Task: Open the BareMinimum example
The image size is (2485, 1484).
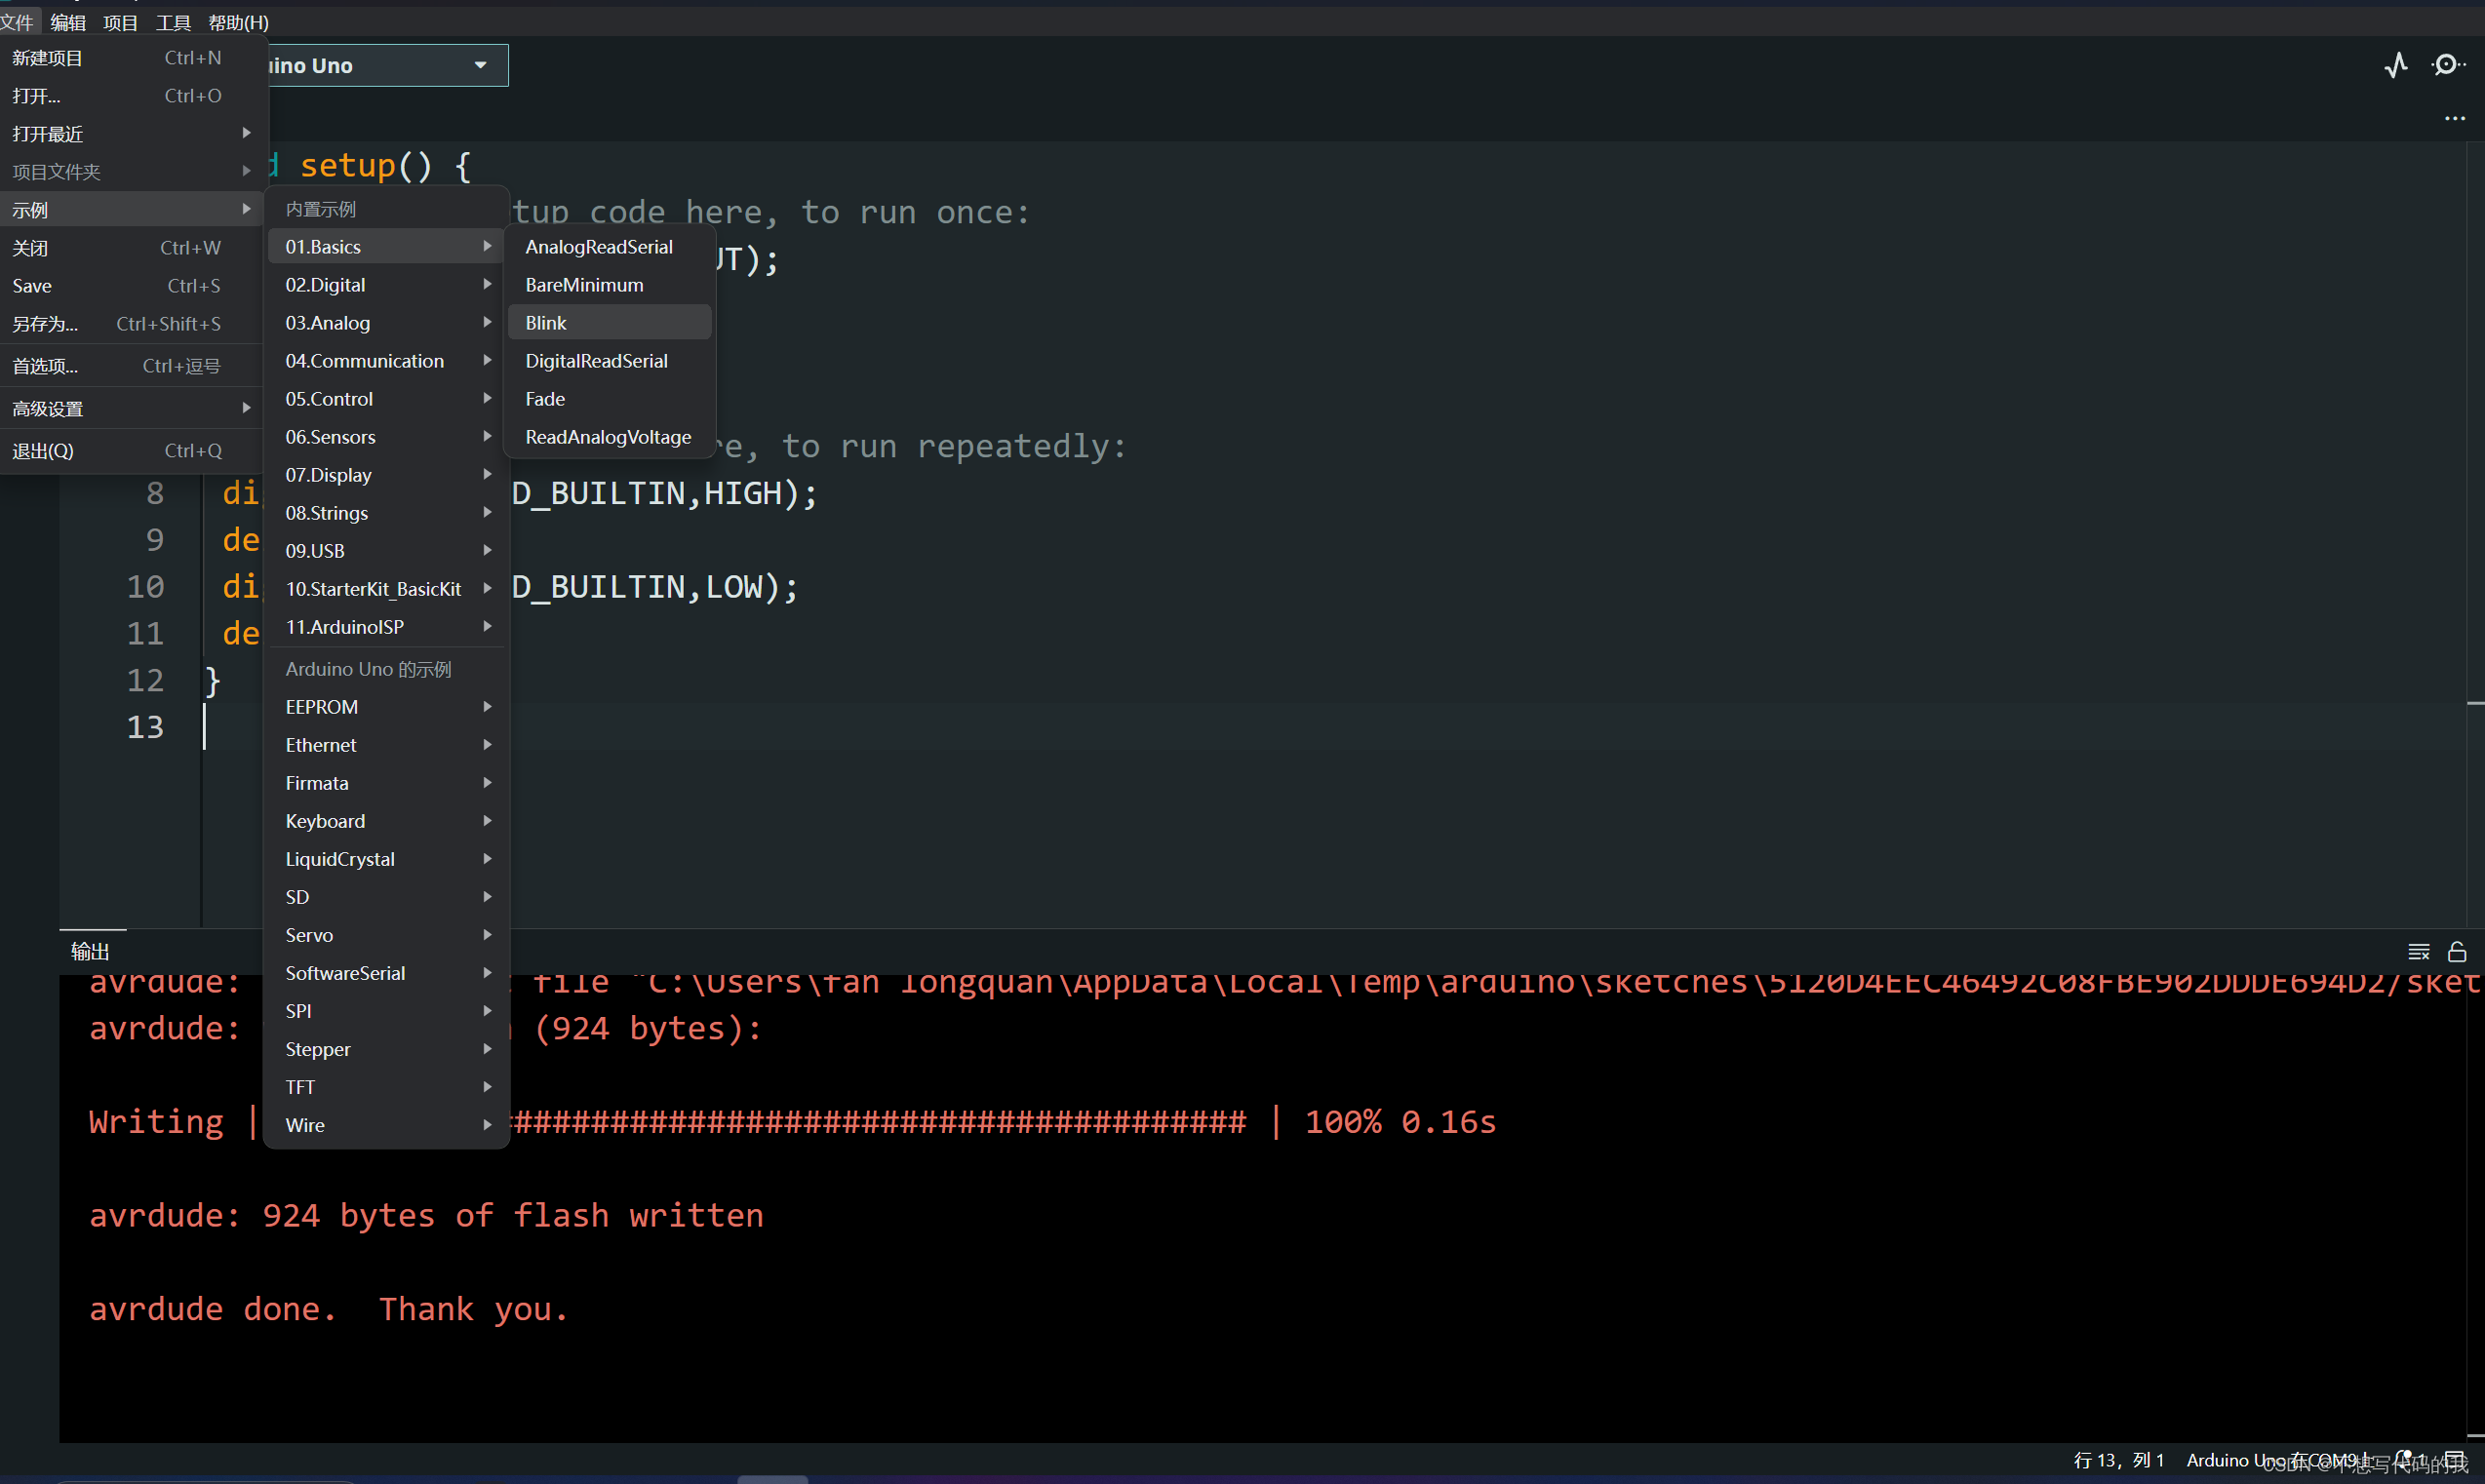Action: click(x=610, y=285)
